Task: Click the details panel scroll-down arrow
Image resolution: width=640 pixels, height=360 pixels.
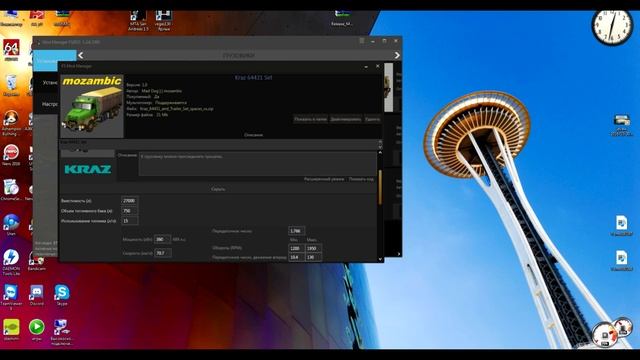Action: click(380, 258)
